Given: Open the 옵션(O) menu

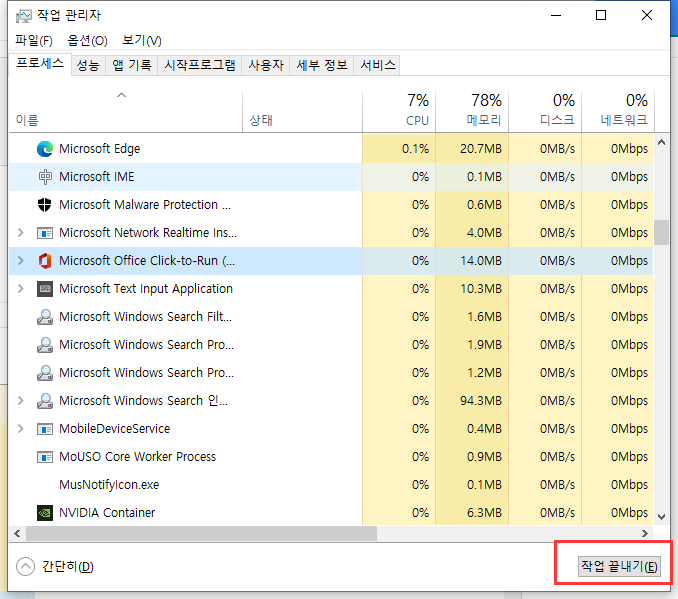Looking at the screenshot, I should (87, 41).
